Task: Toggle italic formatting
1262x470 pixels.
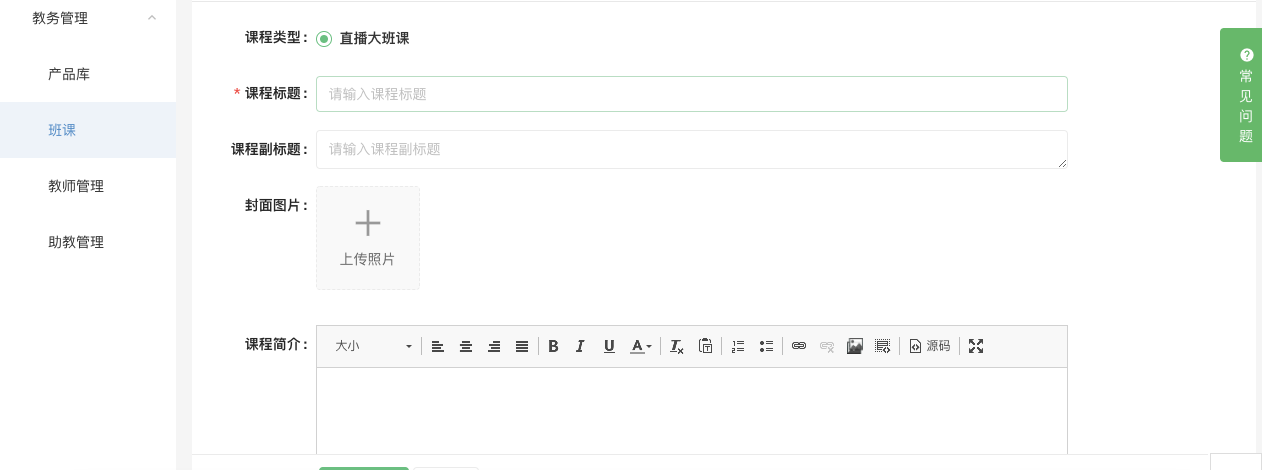Action: [x=581, y=346]
